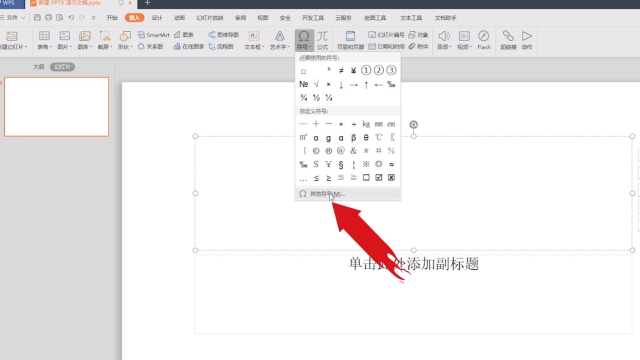Insert the § section symbol
The height and width of the screenshot is (360, 640).
coord(341,164)
